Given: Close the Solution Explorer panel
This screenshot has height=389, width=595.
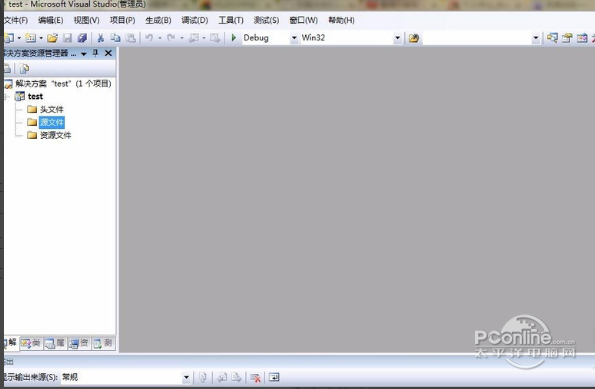Looking at the screenshot, I should (109, 53).
